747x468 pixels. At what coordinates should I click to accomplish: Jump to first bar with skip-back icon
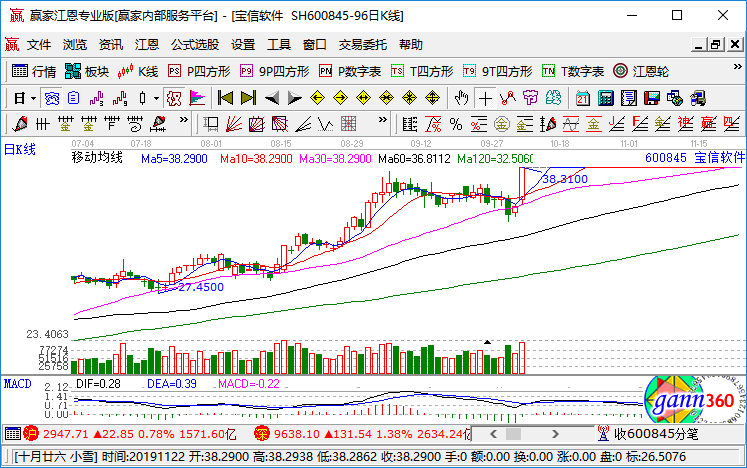(x=225, y=99)
